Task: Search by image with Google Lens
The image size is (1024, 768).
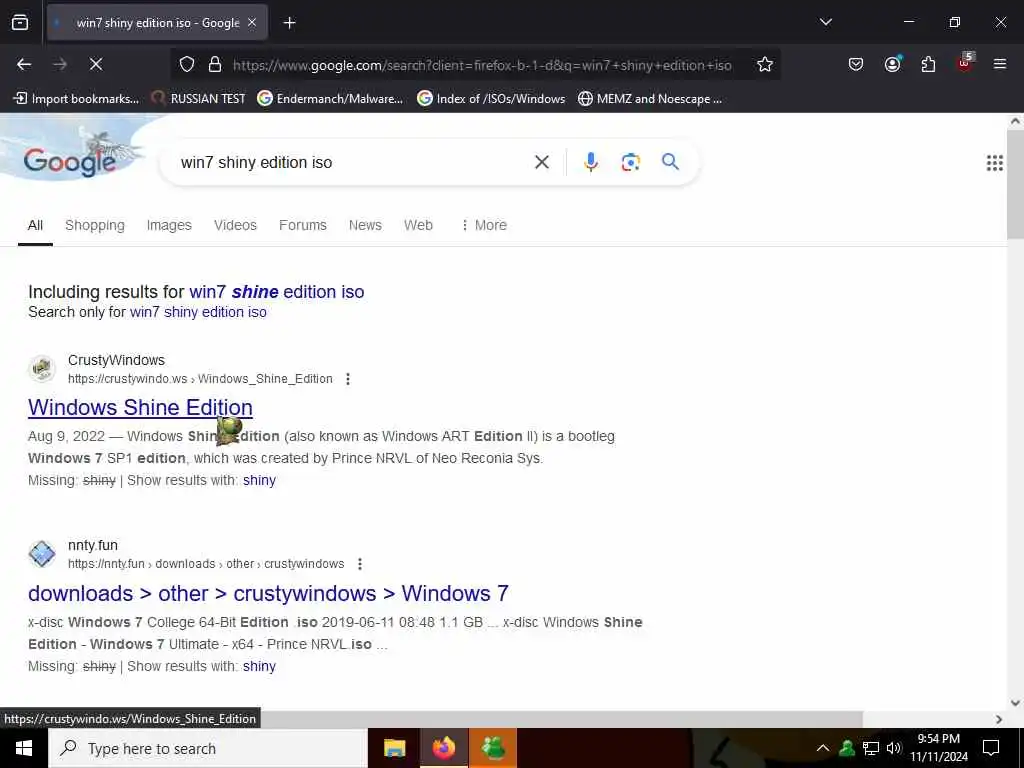Action: coord(630,162)
